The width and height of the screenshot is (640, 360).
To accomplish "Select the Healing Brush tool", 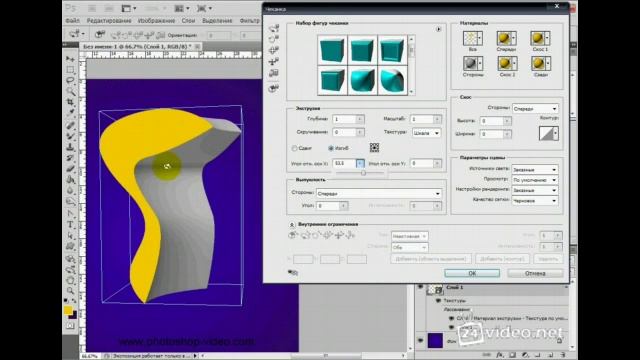I will (x=71, y=125).
